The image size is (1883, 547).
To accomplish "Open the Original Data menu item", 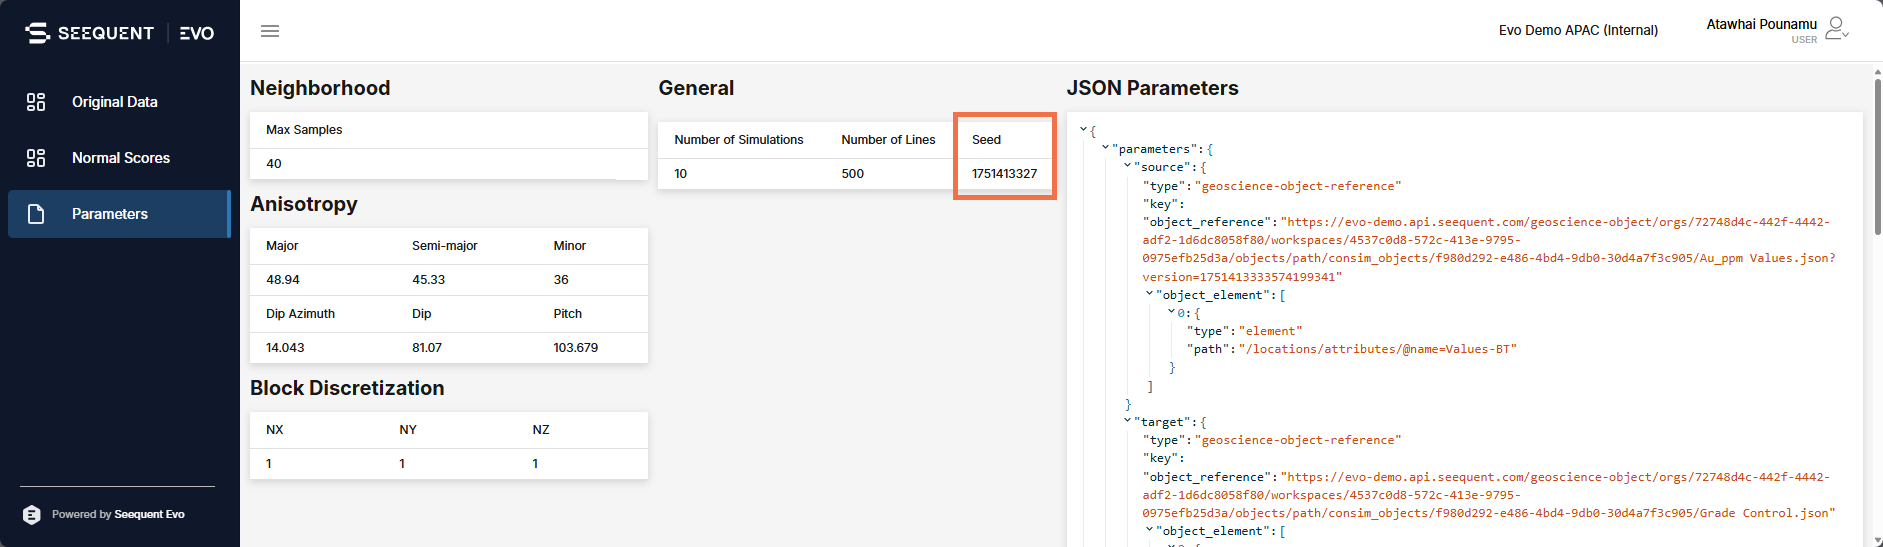I will (x=114, y=102).
